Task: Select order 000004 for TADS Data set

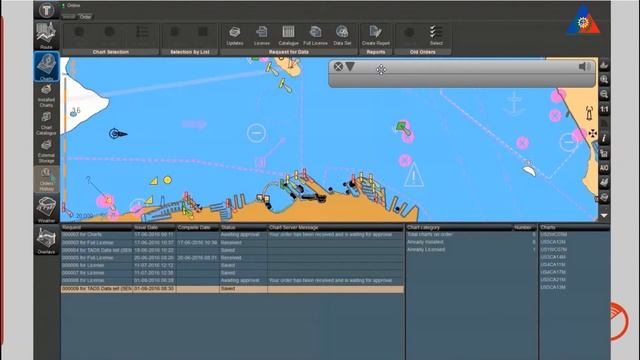Action: click(x=232, y=250)
